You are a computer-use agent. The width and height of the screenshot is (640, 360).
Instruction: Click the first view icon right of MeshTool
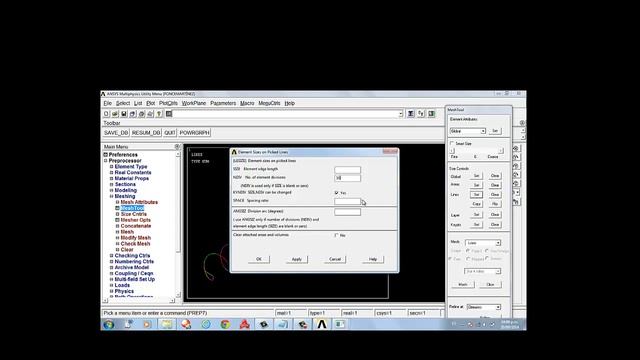coord(516,149)
